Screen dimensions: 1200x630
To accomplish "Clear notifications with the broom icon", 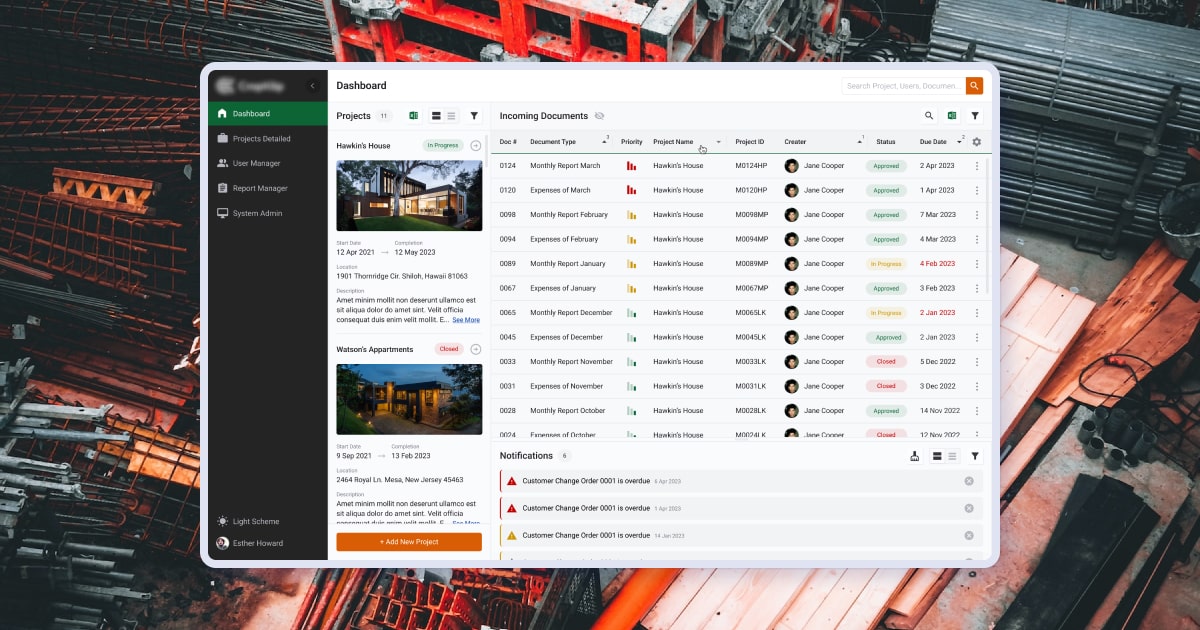I will (915, 456).
